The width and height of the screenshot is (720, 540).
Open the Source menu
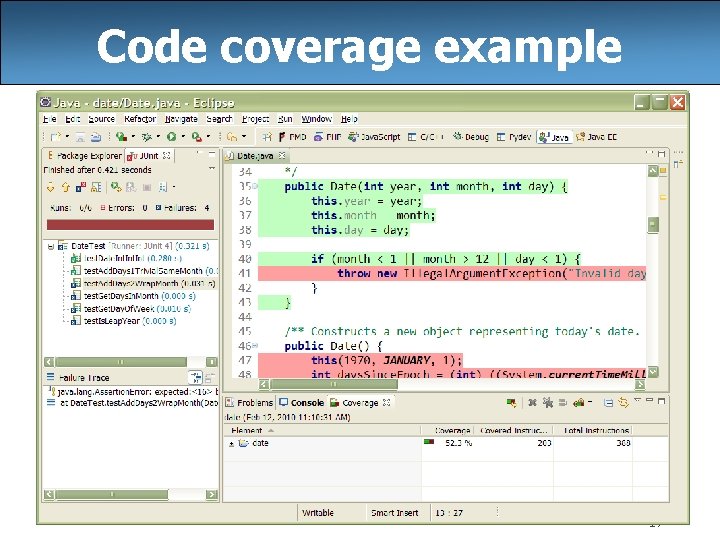click(x=101, y=119)
